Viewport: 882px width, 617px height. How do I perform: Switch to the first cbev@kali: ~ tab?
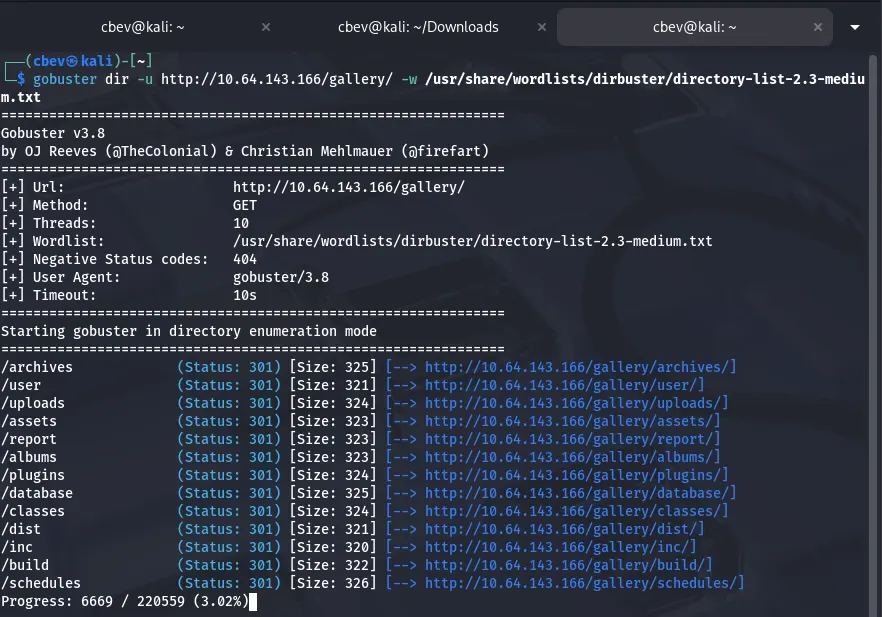tap(139, 27)
